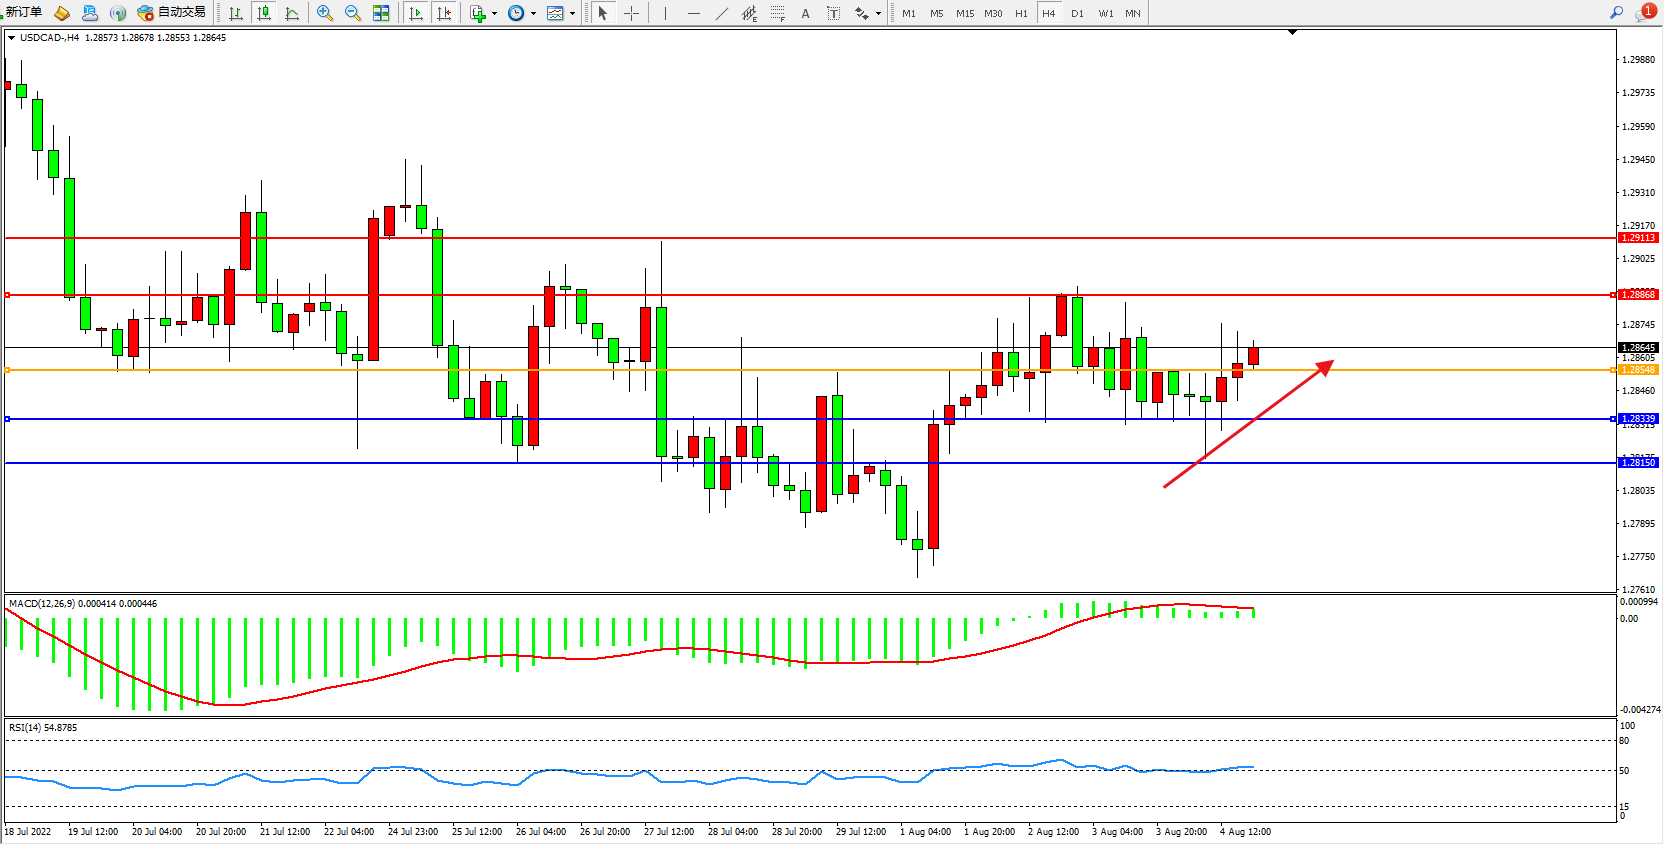
Task: Tile chart windows icon
Action: click(381, 13)
